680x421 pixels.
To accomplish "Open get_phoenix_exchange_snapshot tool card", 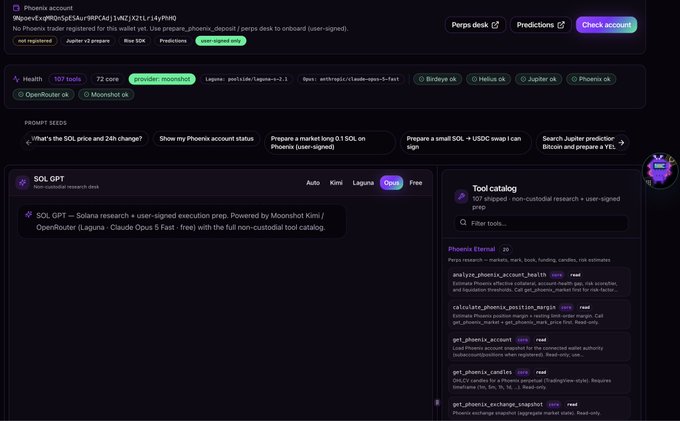I will click(539, 408).
